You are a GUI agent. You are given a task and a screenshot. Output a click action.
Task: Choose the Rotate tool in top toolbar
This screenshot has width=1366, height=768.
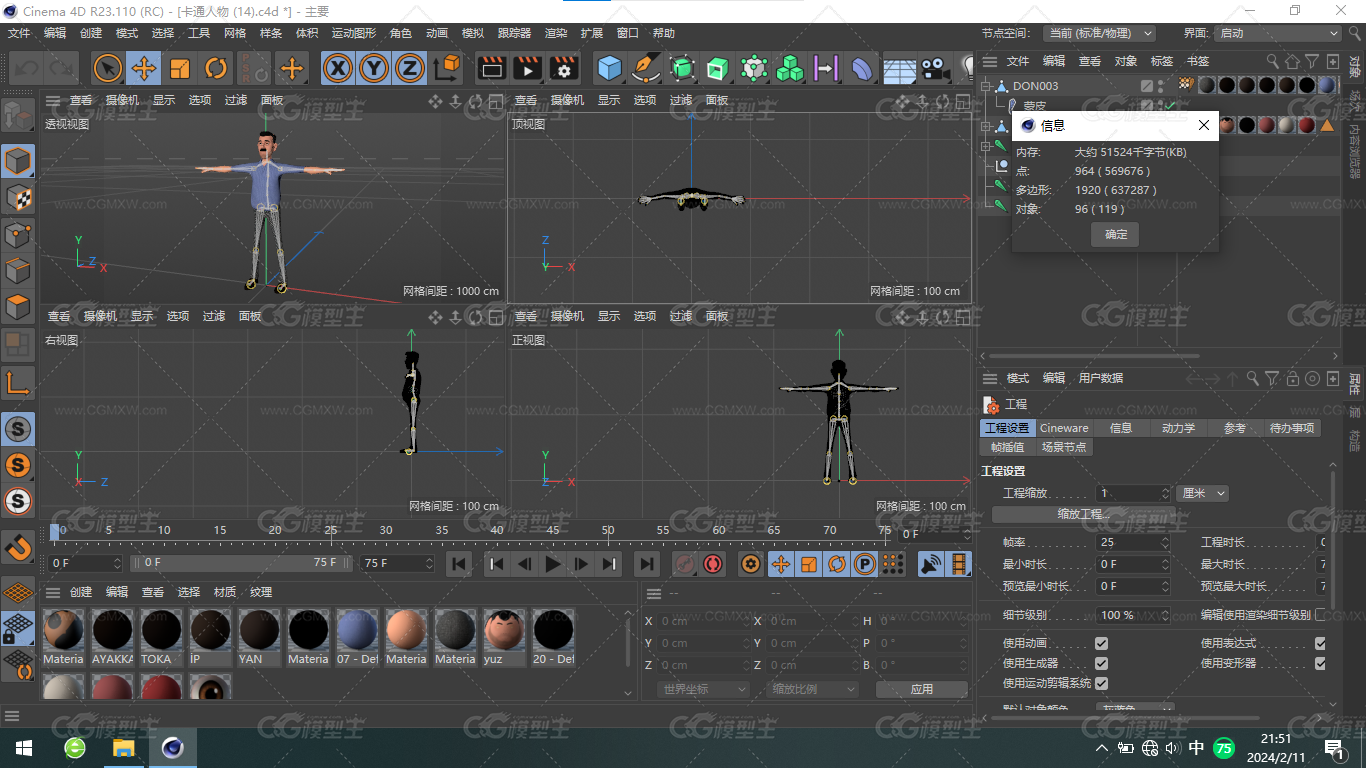[216, 68]
